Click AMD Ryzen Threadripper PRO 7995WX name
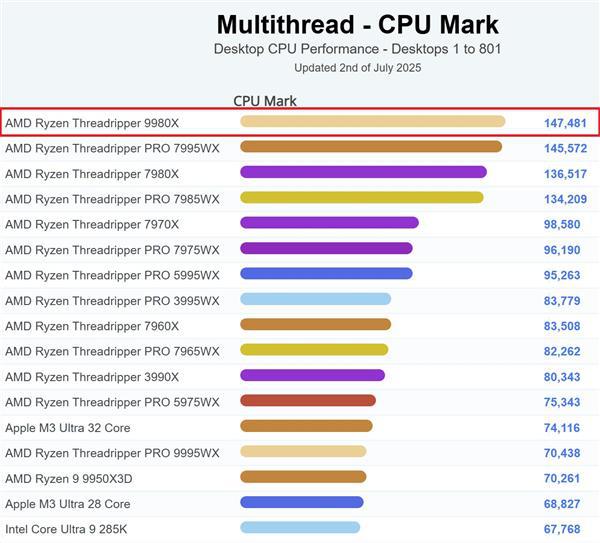600x543 pixels. tap(112, 148)
